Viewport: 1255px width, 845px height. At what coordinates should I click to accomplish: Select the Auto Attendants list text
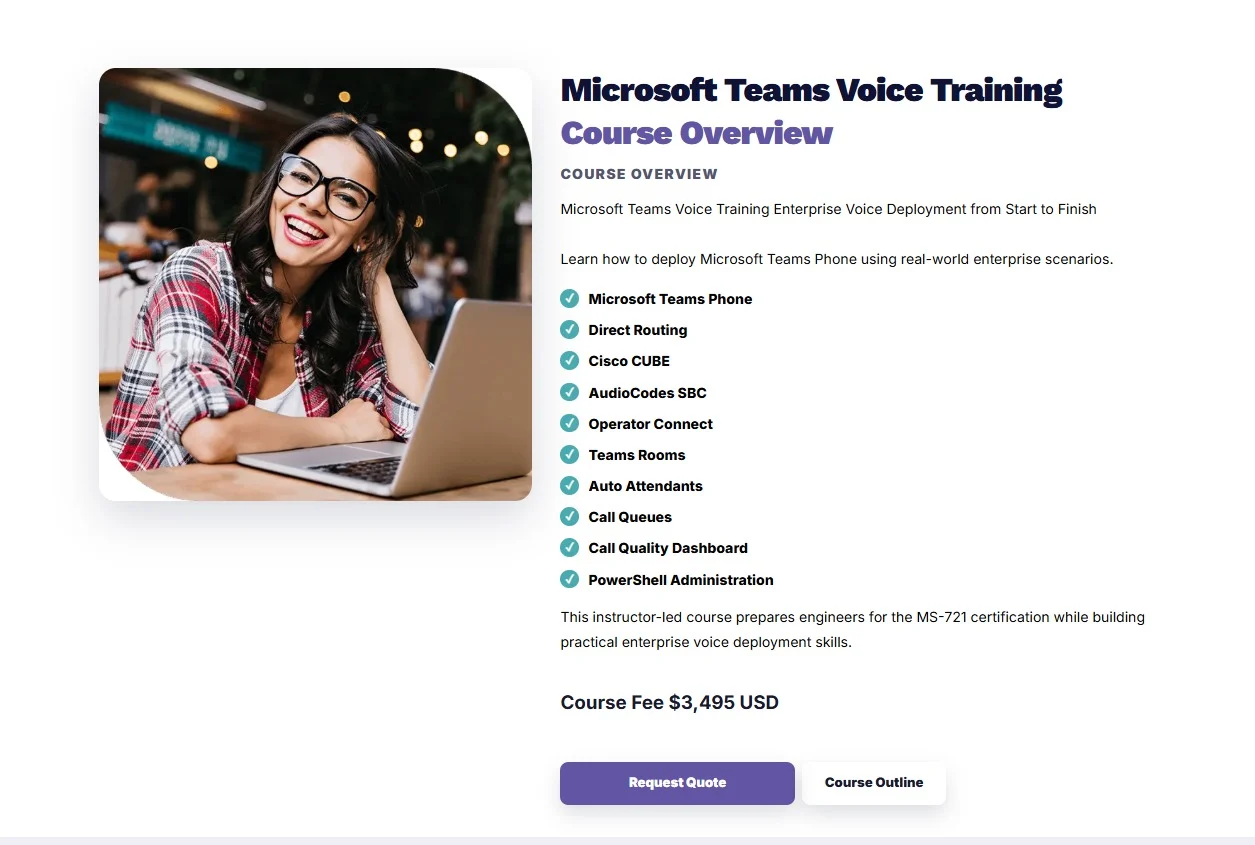645,486
